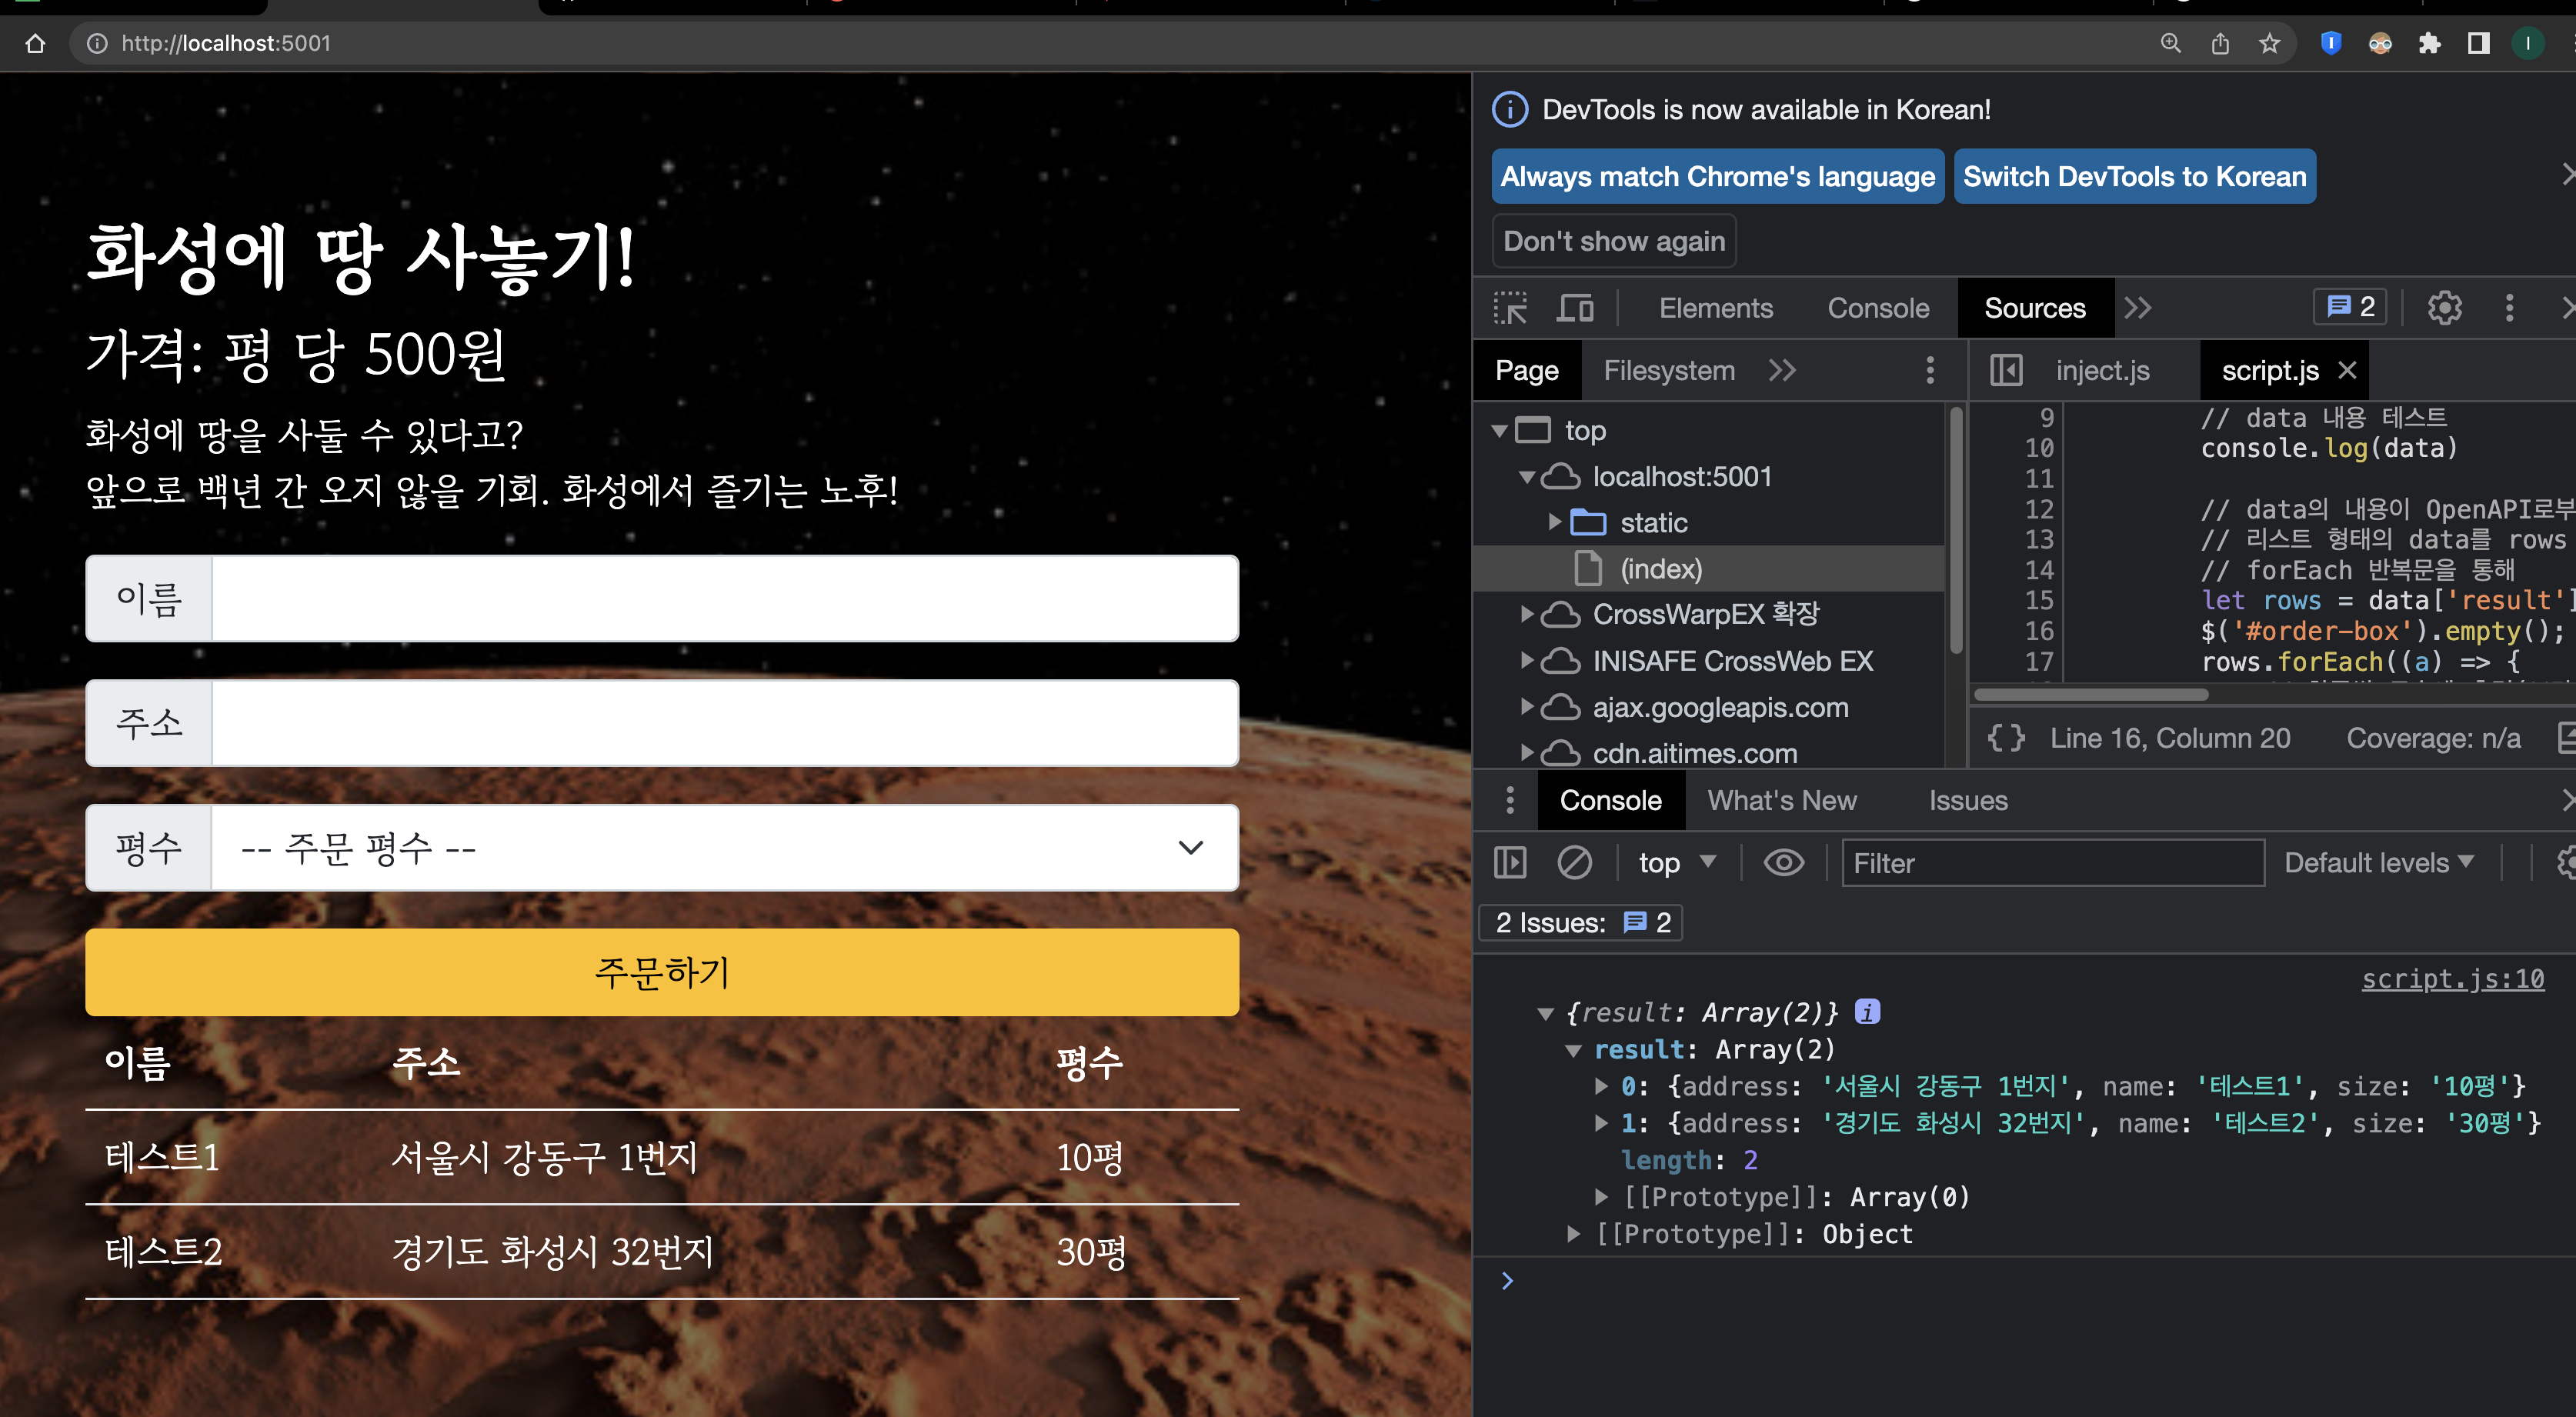The width and height of the screenshot is (2576, 1417).
Task: Open the inject.js file tab
Action: tap(2102, 370)
